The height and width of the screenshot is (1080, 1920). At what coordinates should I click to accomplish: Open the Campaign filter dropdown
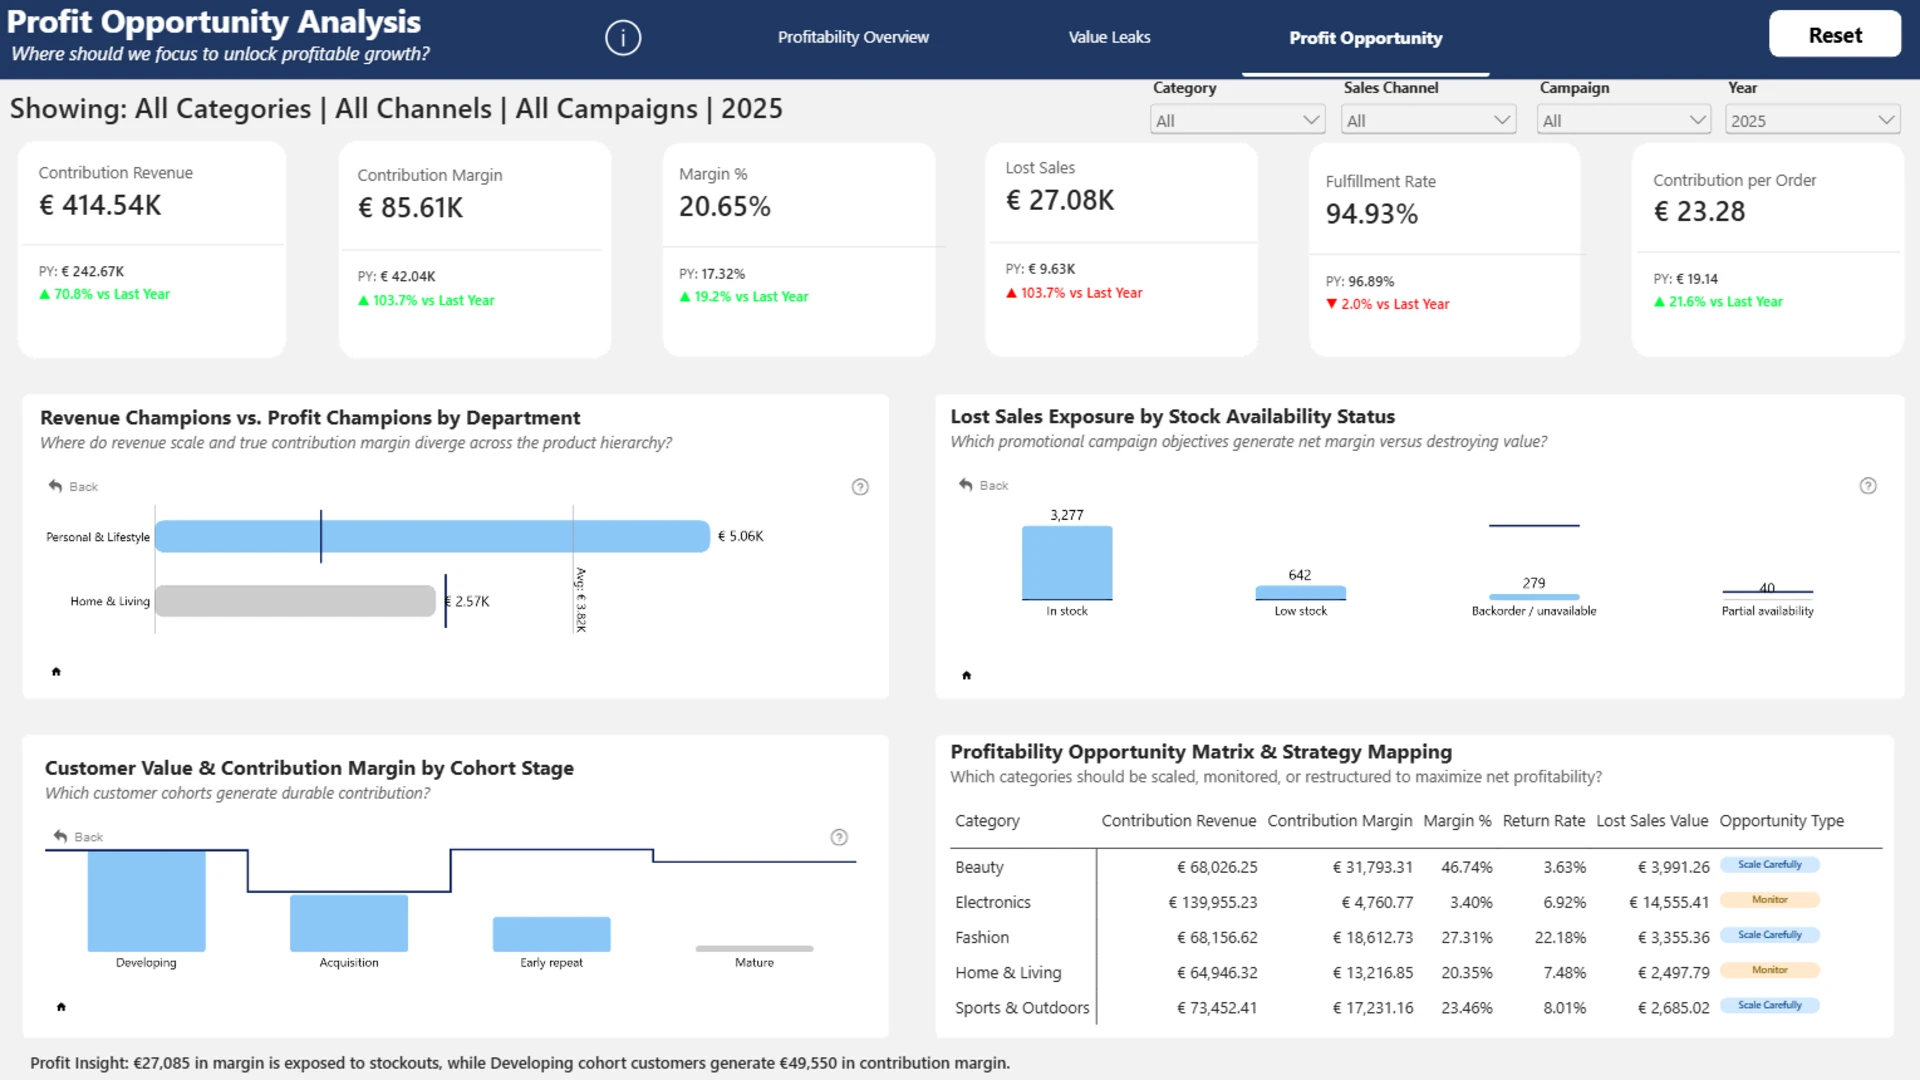[1624, 120]
